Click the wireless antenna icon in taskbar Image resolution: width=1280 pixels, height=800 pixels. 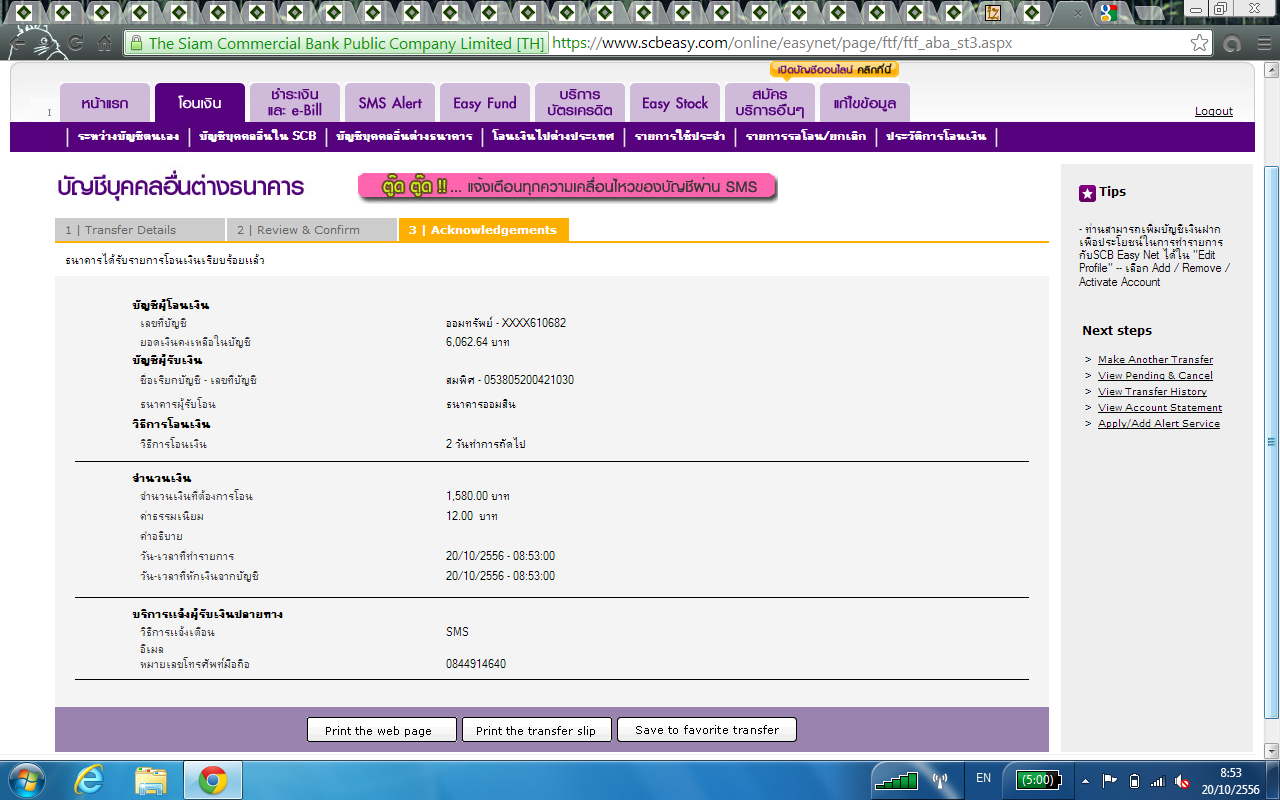tap(940, 779)
